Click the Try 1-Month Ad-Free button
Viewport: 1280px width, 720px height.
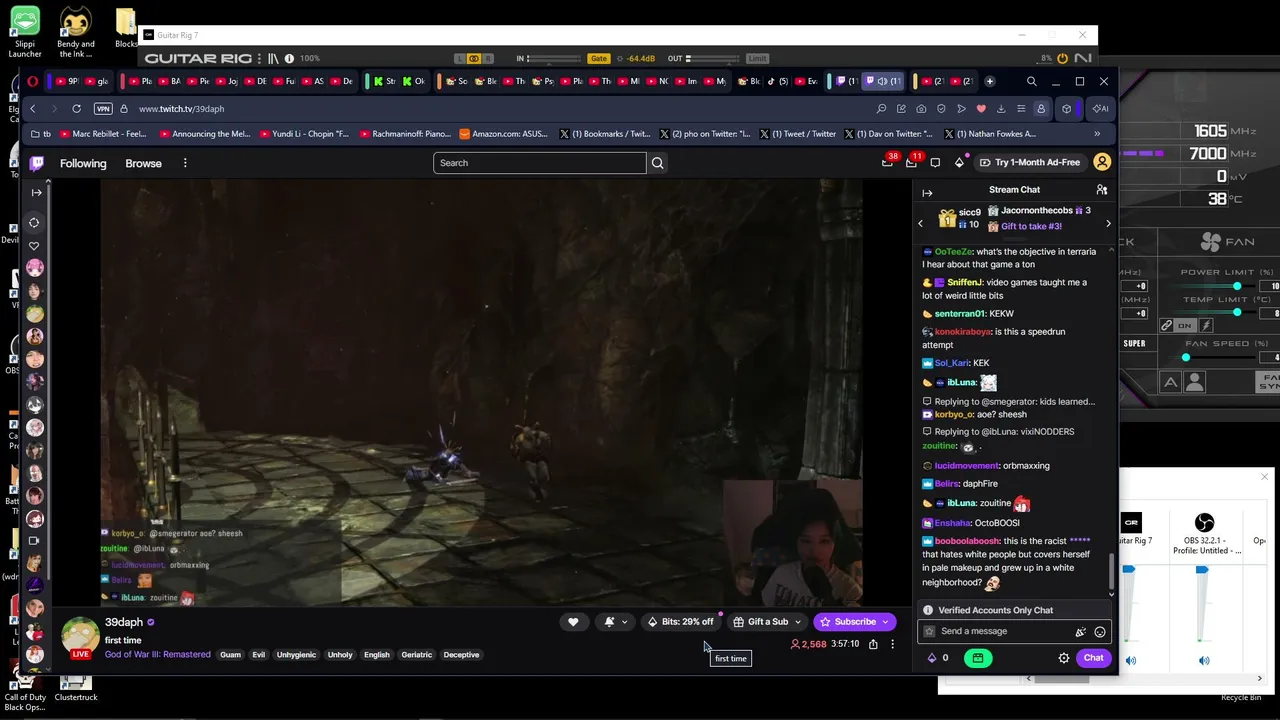click(1030, 162)
